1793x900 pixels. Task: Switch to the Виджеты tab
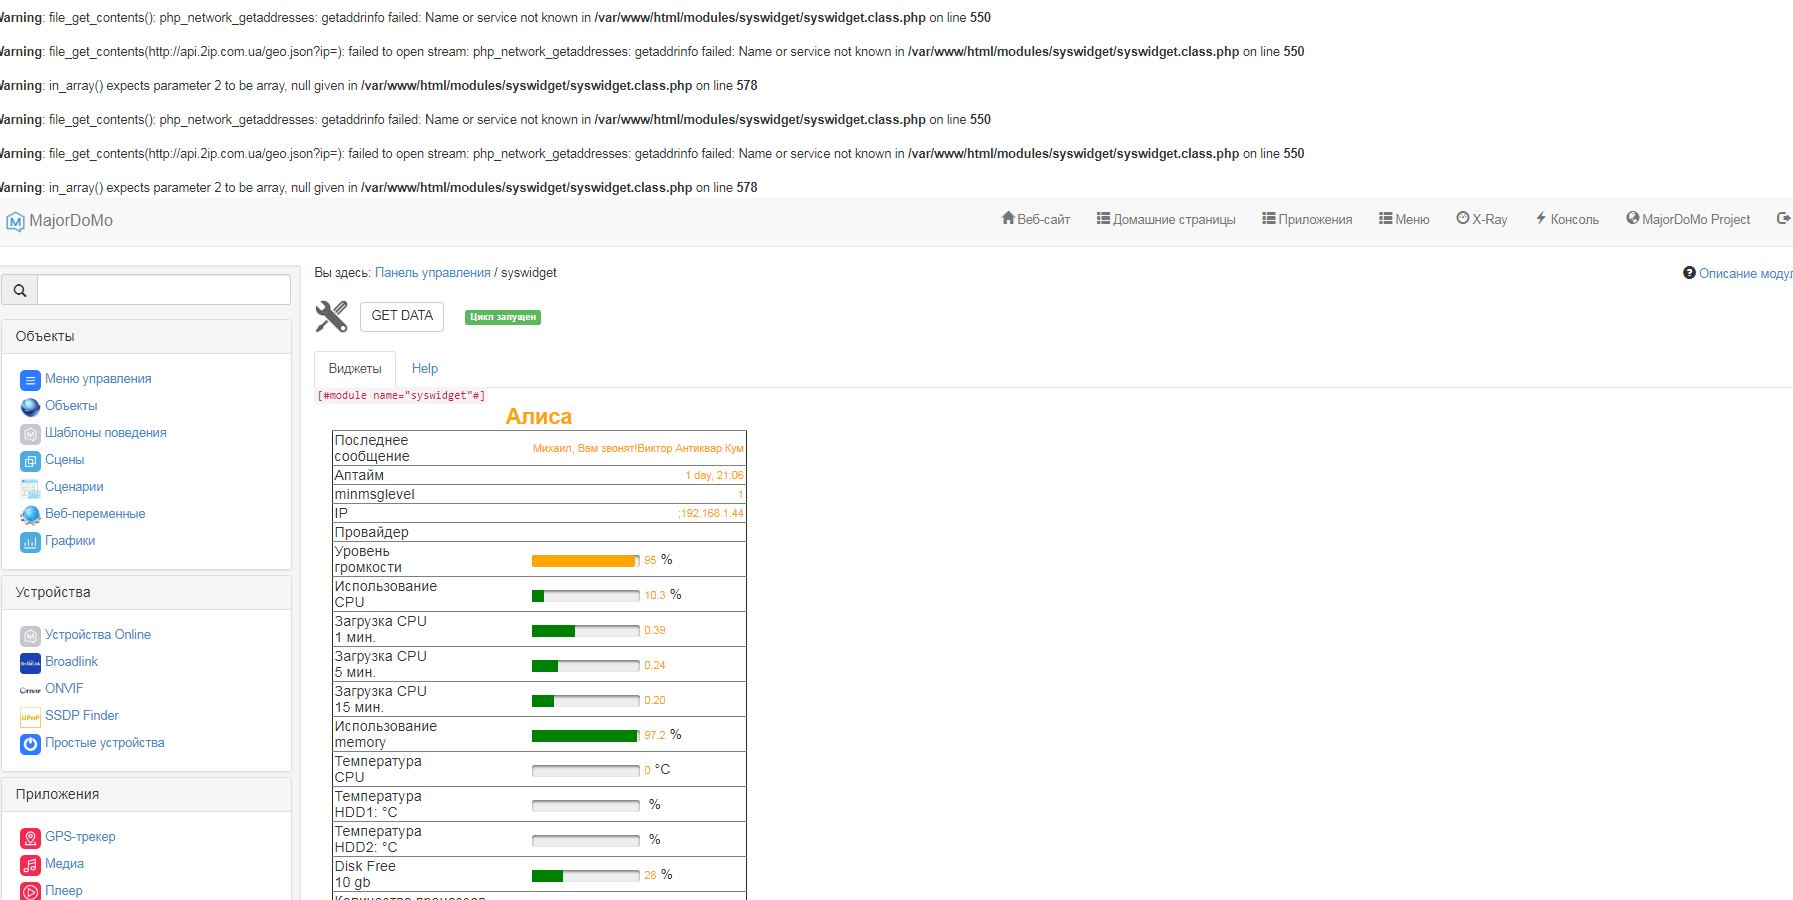tap(355, 369)
